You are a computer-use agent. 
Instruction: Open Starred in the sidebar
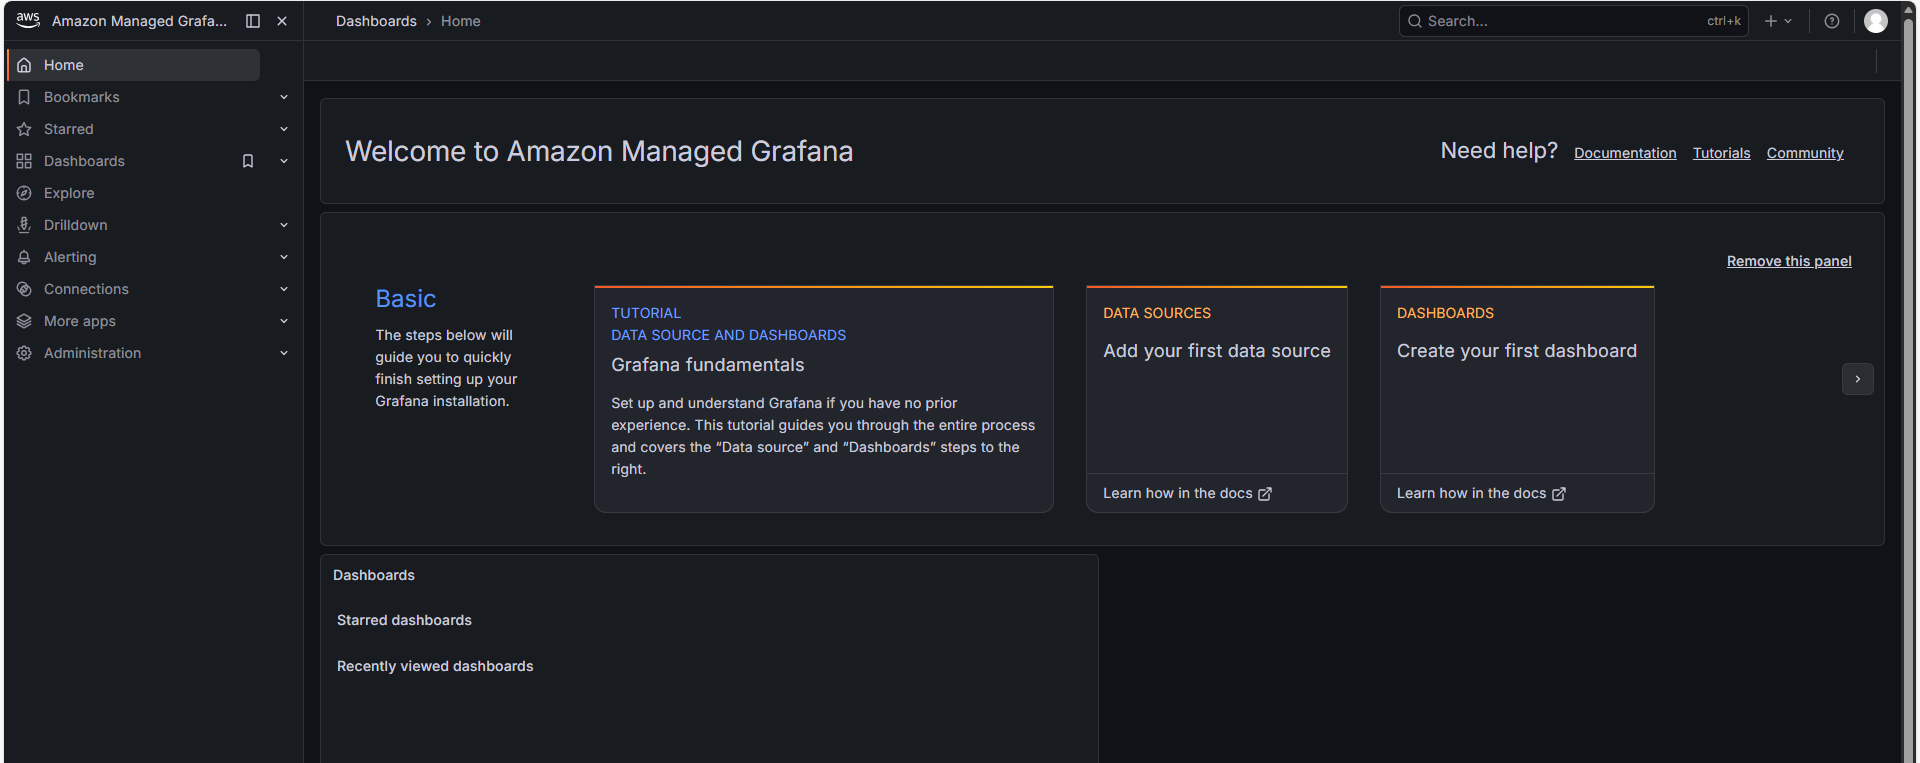(69, 129)
